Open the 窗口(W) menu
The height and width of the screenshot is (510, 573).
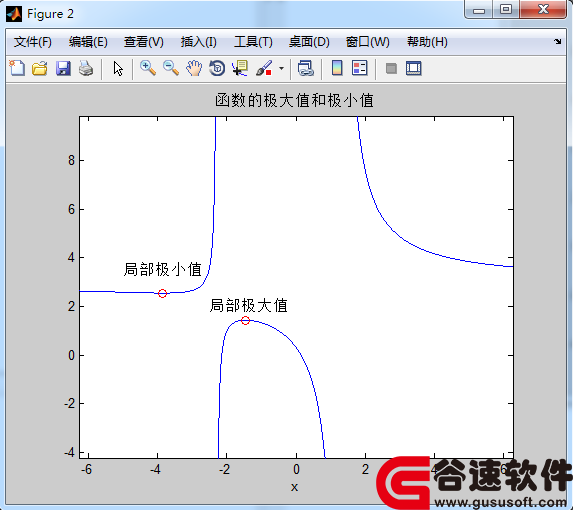point(367,42)
